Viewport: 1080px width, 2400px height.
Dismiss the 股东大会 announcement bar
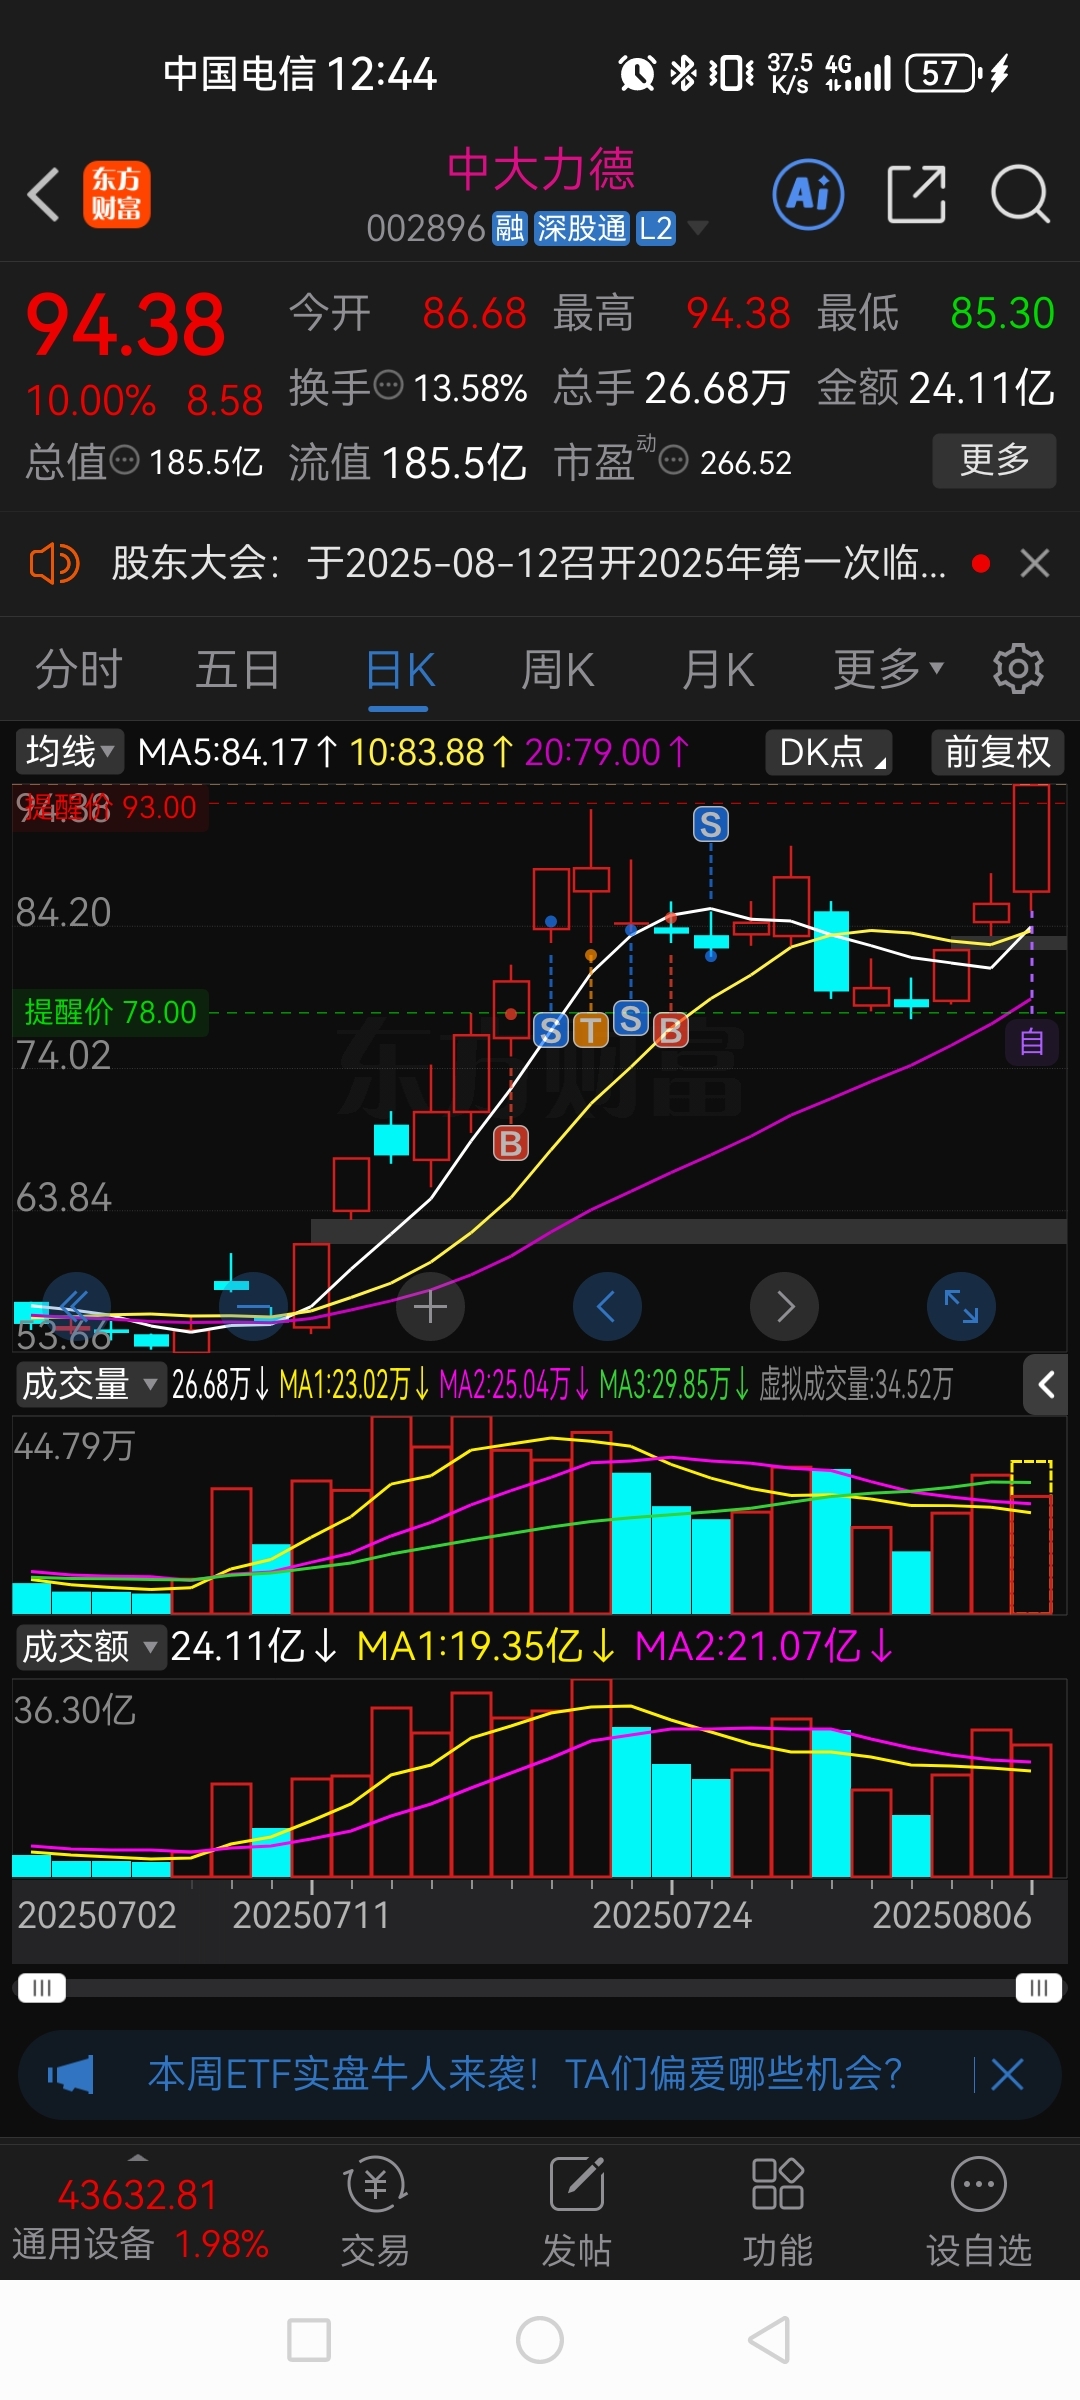click(x=1035, y=564)
